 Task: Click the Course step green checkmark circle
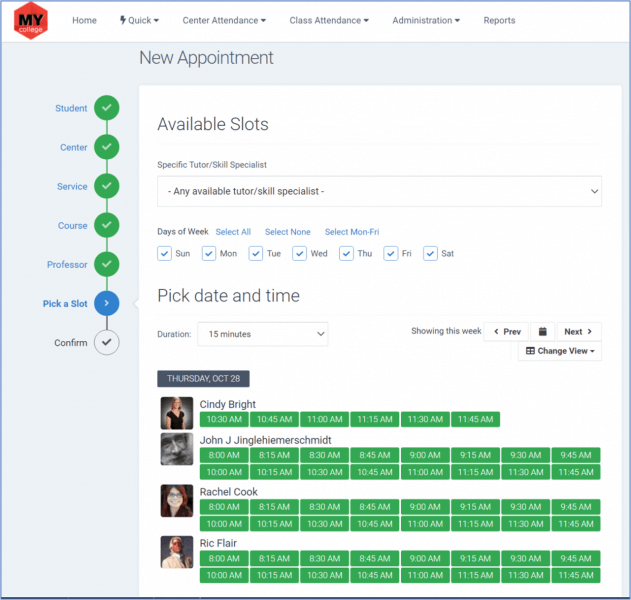[x=107, y=225]
